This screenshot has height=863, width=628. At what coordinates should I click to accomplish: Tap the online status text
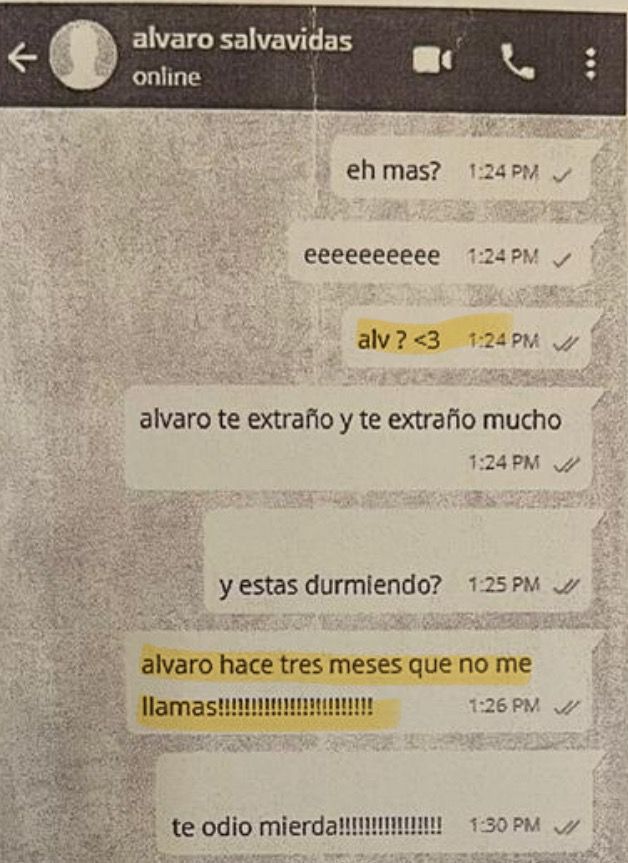click(x=166, y=77)
